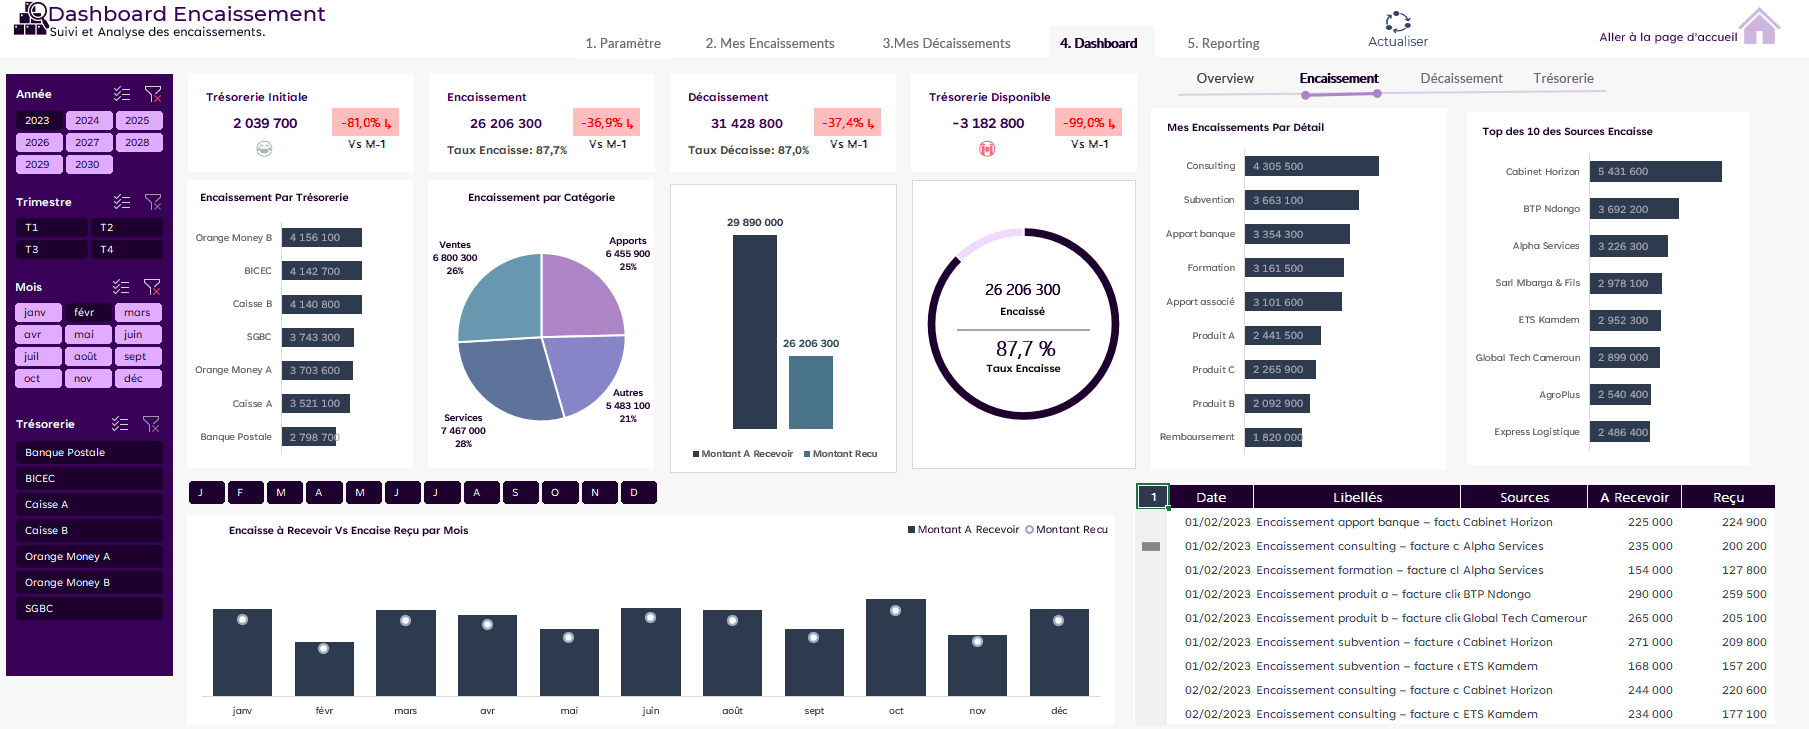The image size is (1809, 729).
Task: Click the F month button
Action: (x=245, y=492)
